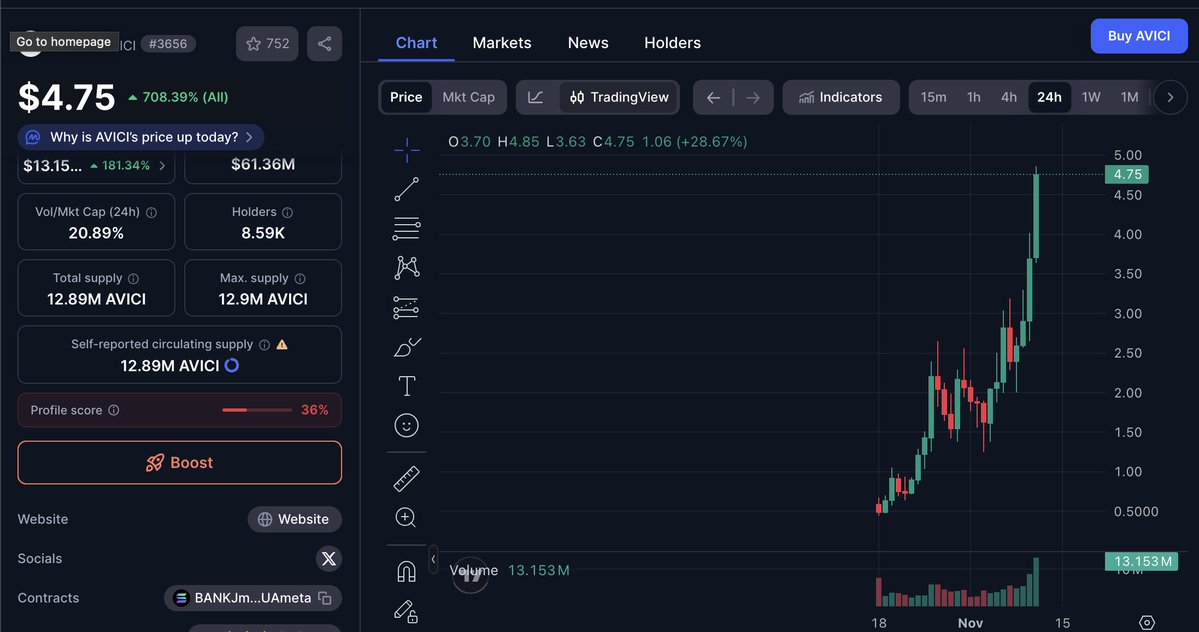Click the circulating supply progress ring
1199x632 pixels.
(232, 365)
